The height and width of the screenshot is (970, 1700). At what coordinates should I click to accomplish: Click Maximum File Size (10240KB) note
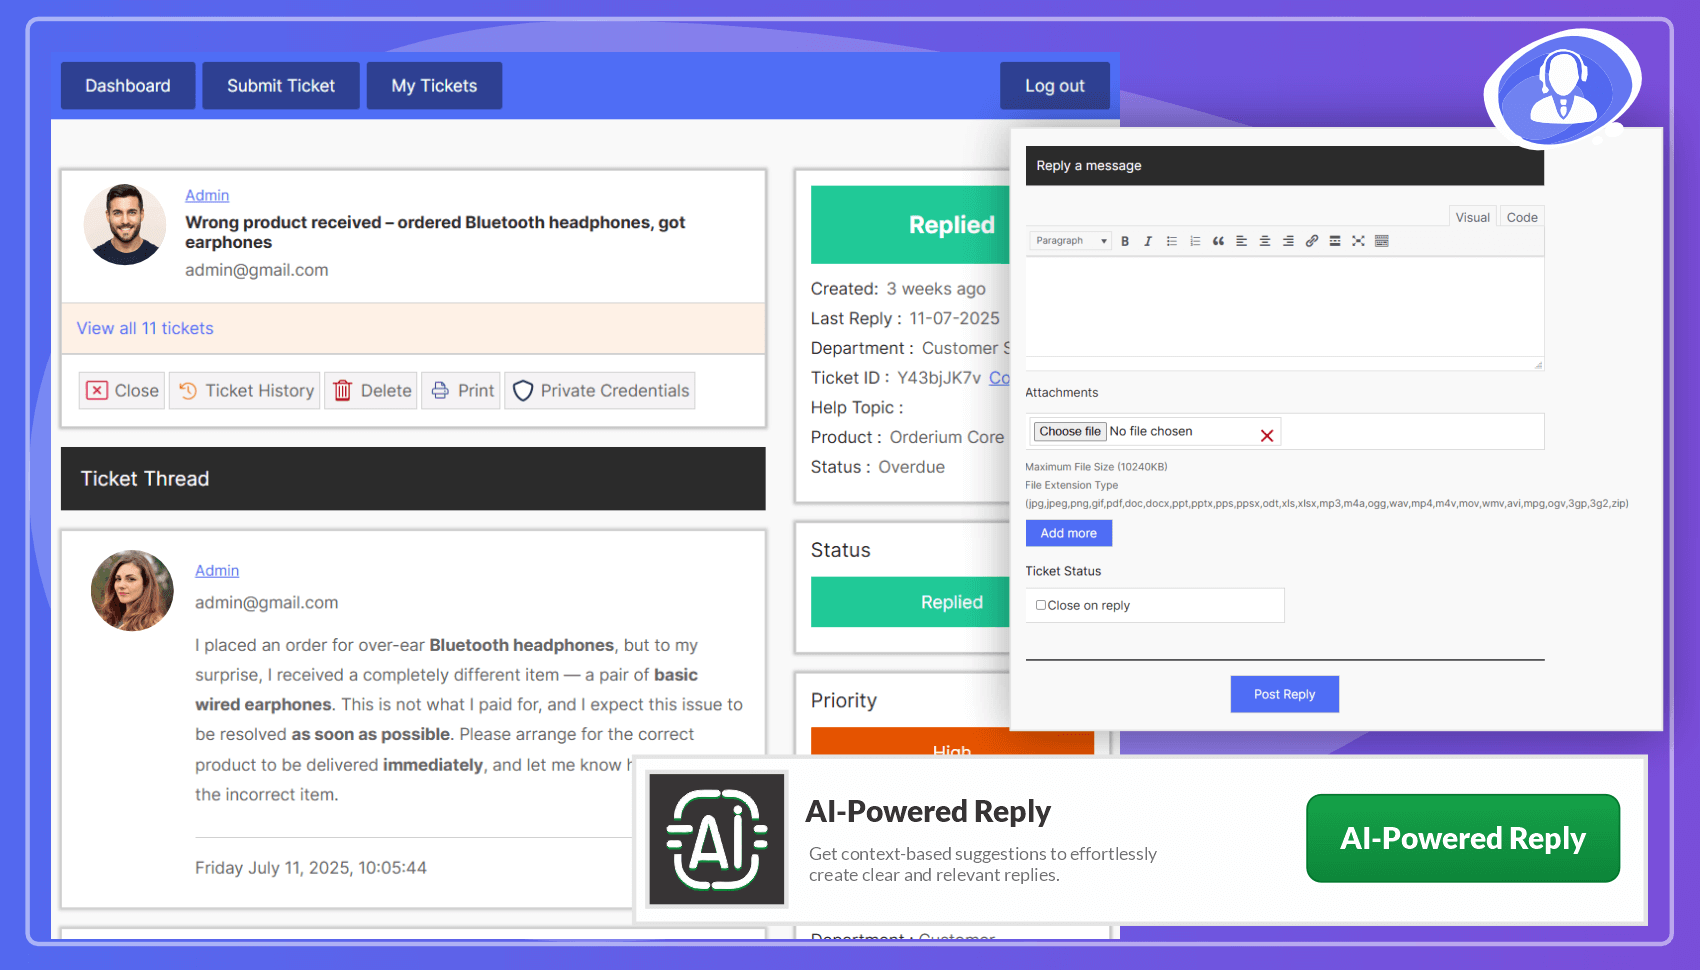[x=1096, y=467]
